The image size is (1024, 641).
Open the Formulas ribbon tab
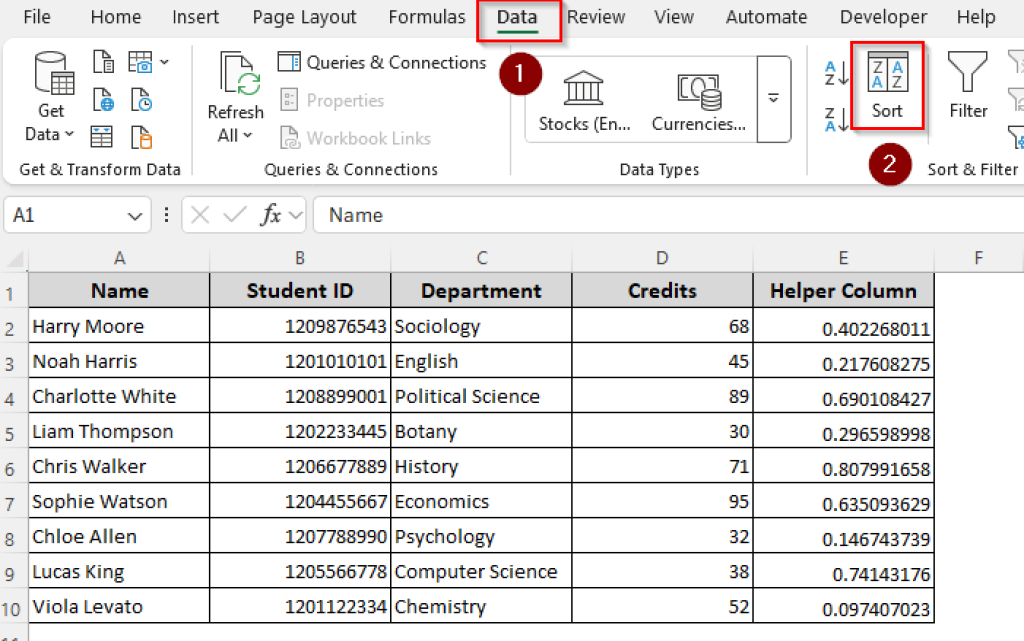tap(427, 16)
